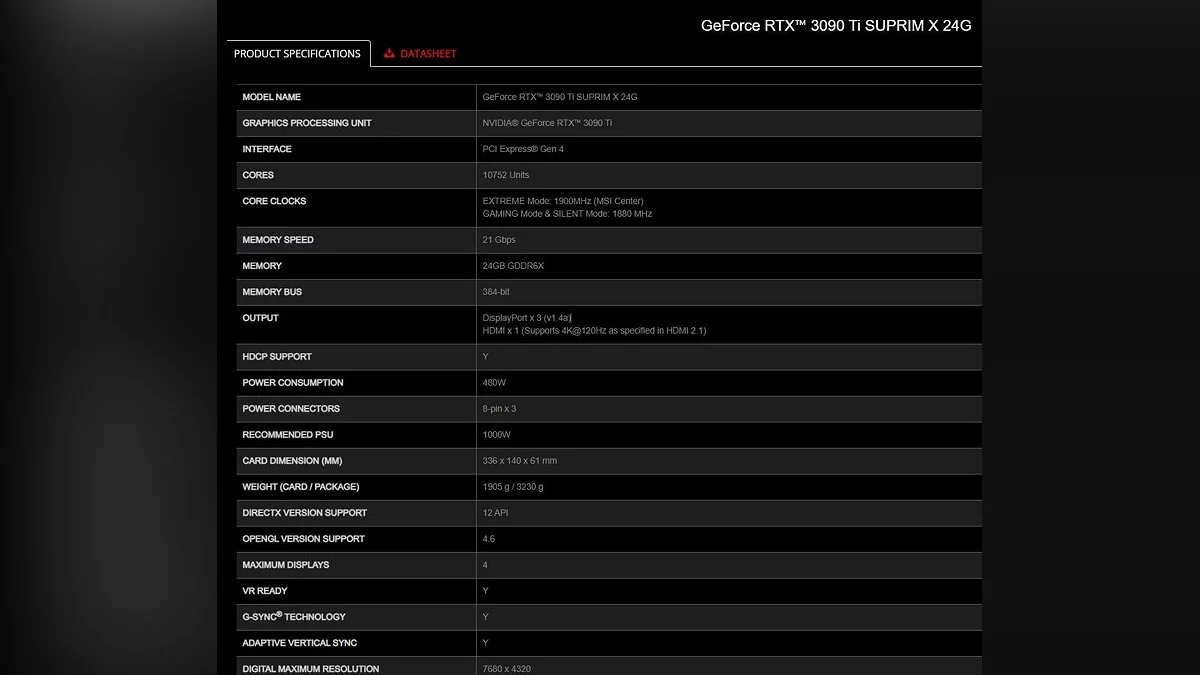Select the Model Name row label

(271, 97)
